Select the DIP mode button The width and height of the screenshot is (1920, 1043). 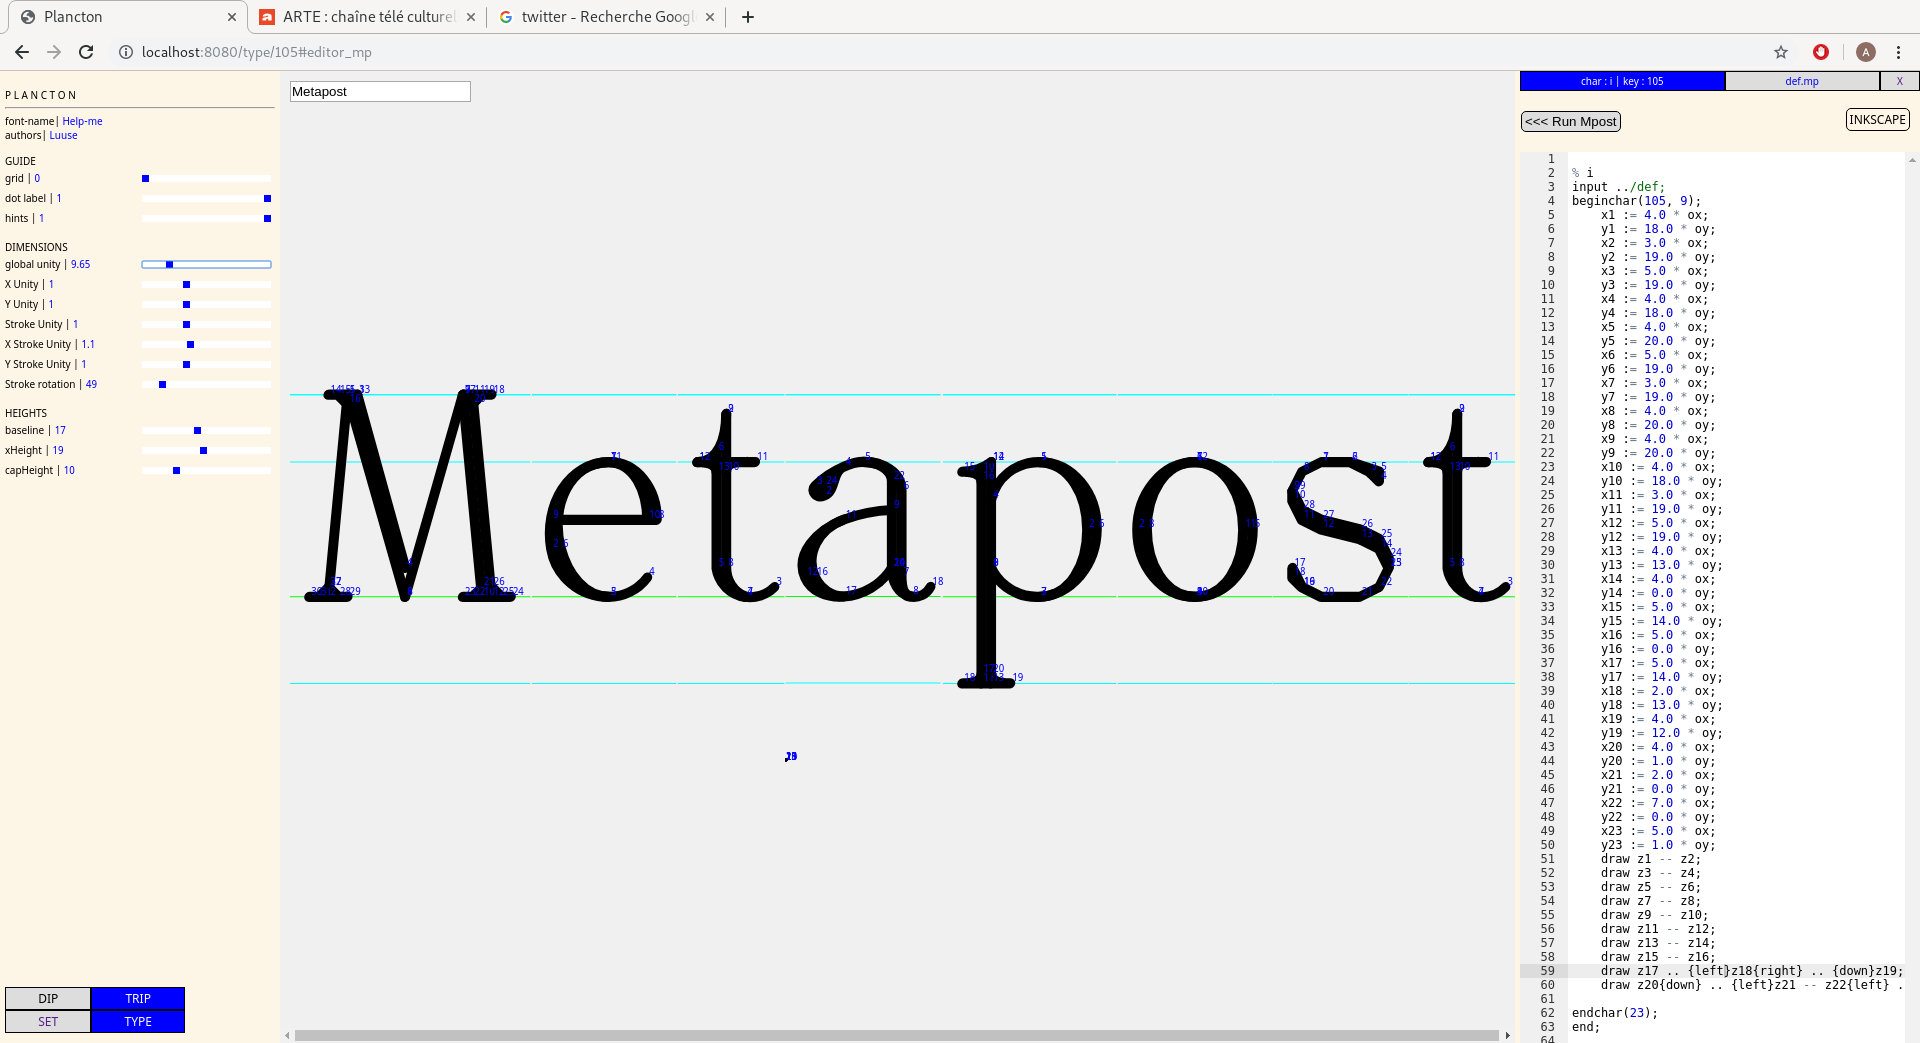48,998
